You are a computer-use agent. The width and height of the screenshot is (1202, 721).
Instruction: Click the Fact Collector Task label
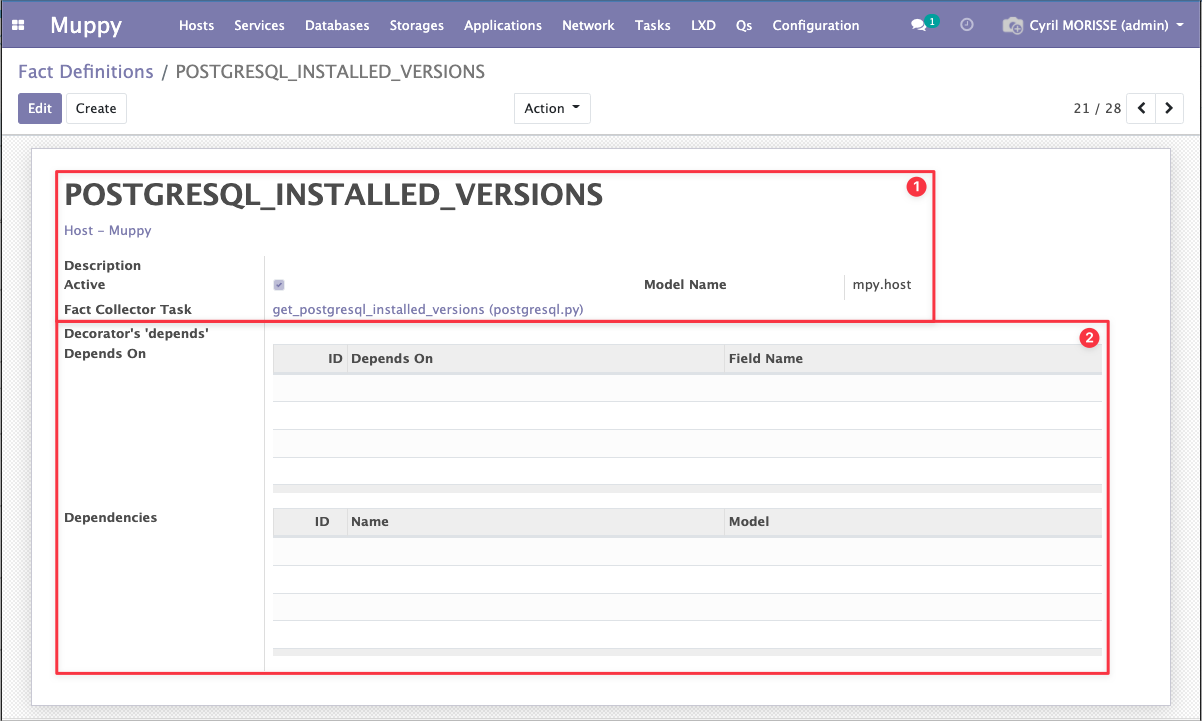pyautogui.click(x=128, y=310)
